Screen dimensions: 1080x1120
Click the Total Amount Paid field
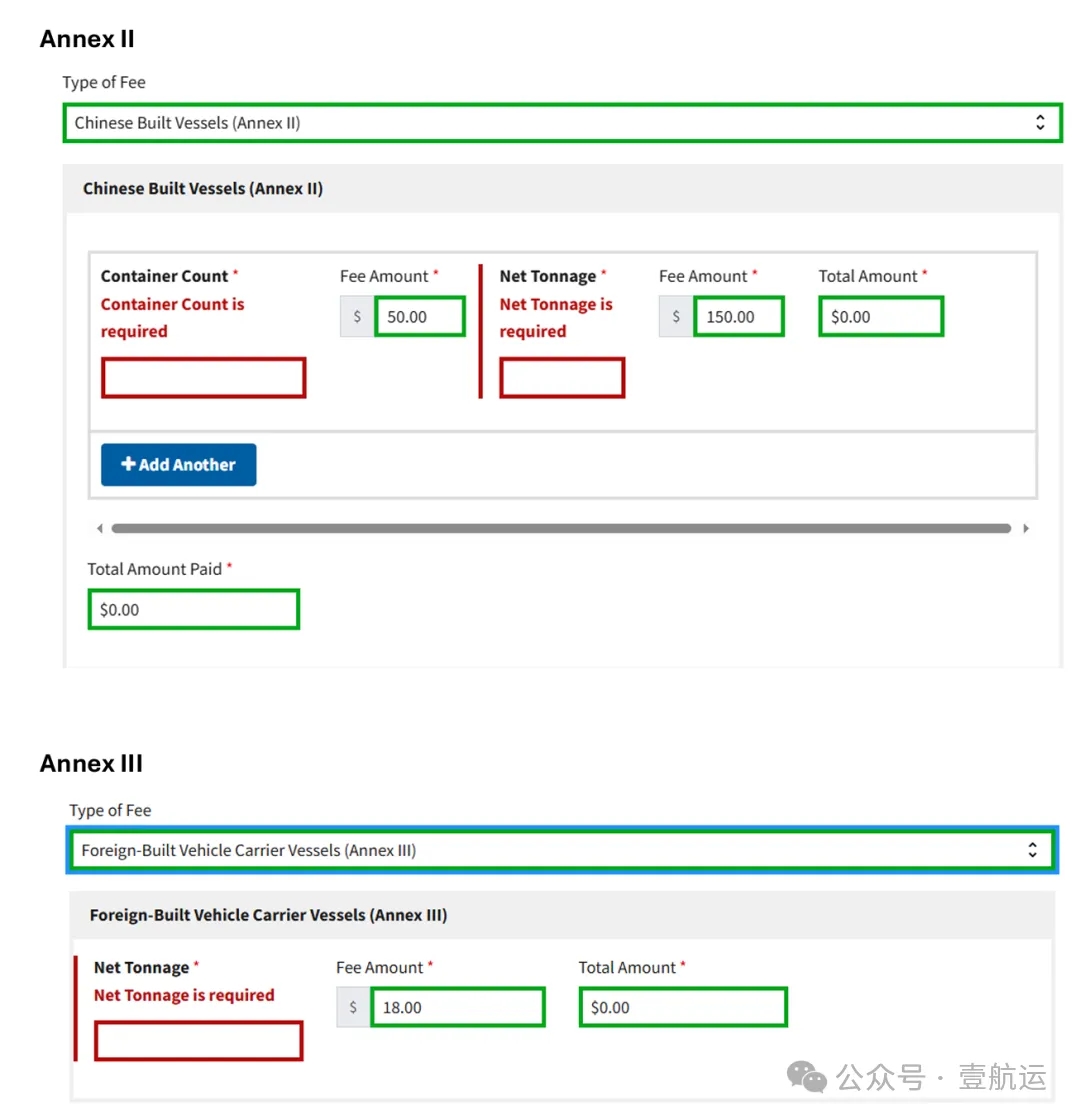point(194,609)
